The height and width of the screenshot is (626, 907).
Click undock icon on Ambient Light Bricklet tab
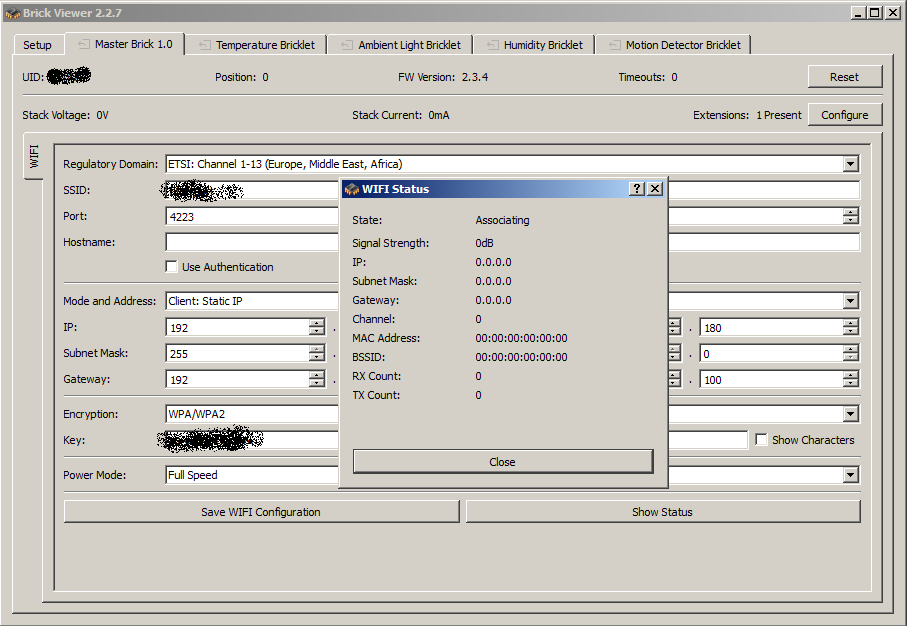click(x=347, y=45)
